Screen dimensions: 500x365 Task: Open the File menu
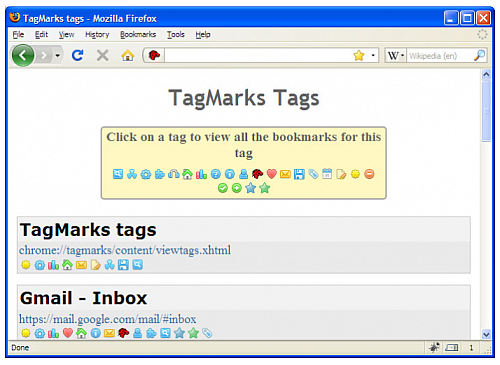18,34
